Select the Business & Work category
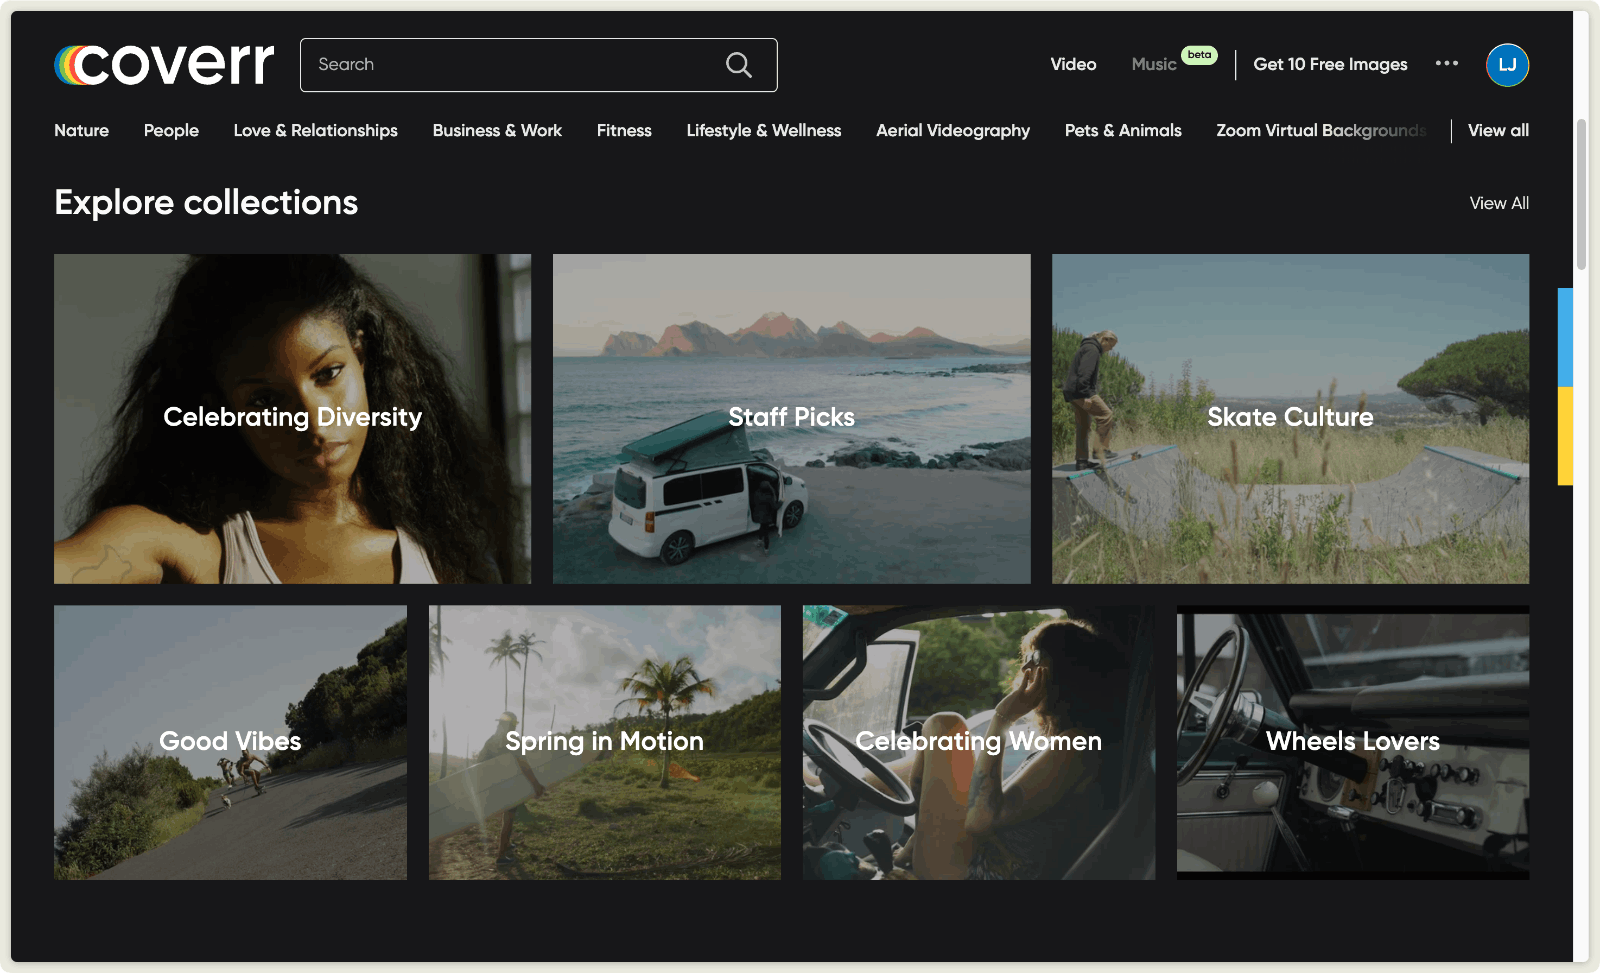1600x973 pixels. pos(497,130)
